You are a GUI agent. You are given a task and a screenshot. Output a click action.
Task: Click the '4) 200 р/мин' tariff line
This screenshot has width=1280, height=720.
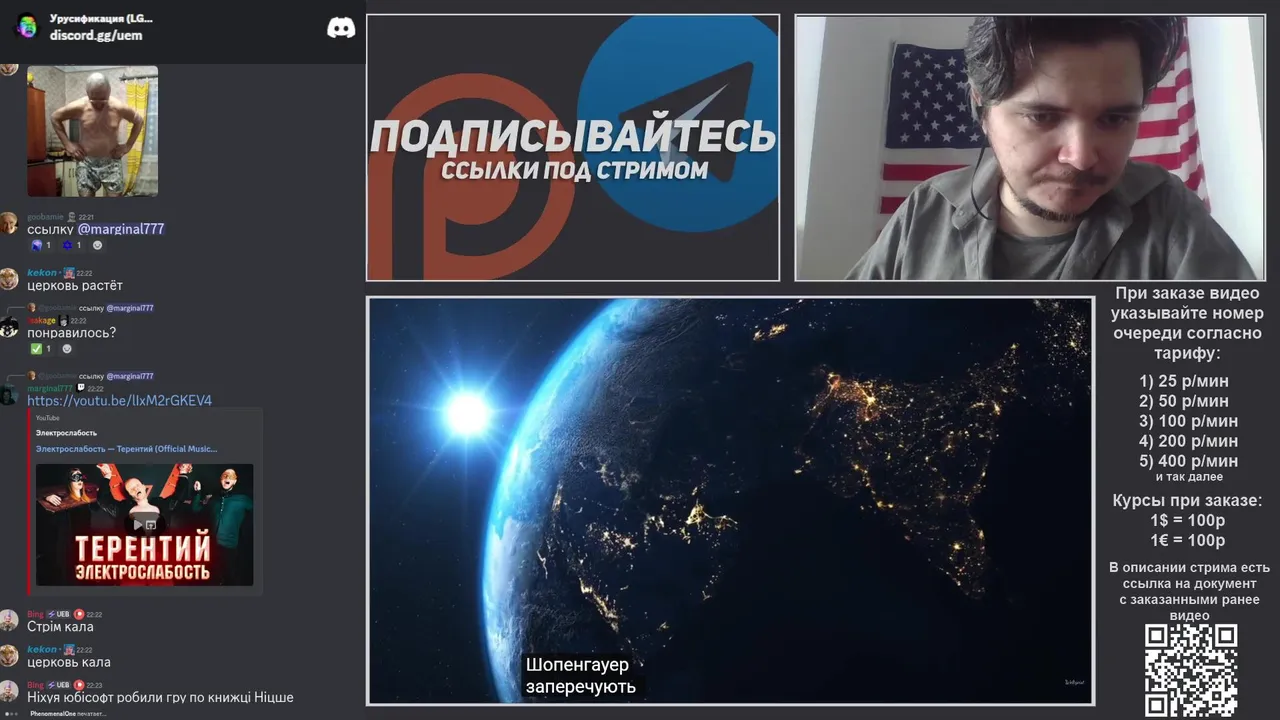1188,441
